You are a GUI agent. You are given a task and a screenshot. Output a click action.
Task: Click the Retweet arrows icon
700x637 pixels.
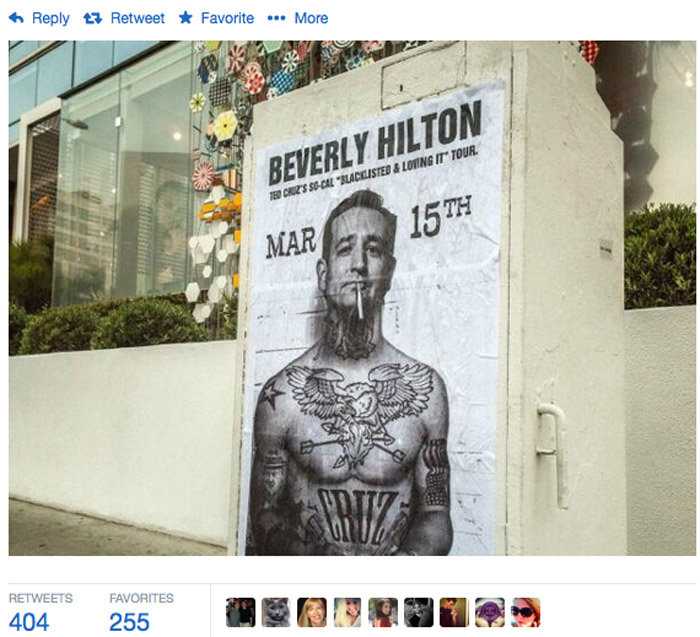coord(92,18)
